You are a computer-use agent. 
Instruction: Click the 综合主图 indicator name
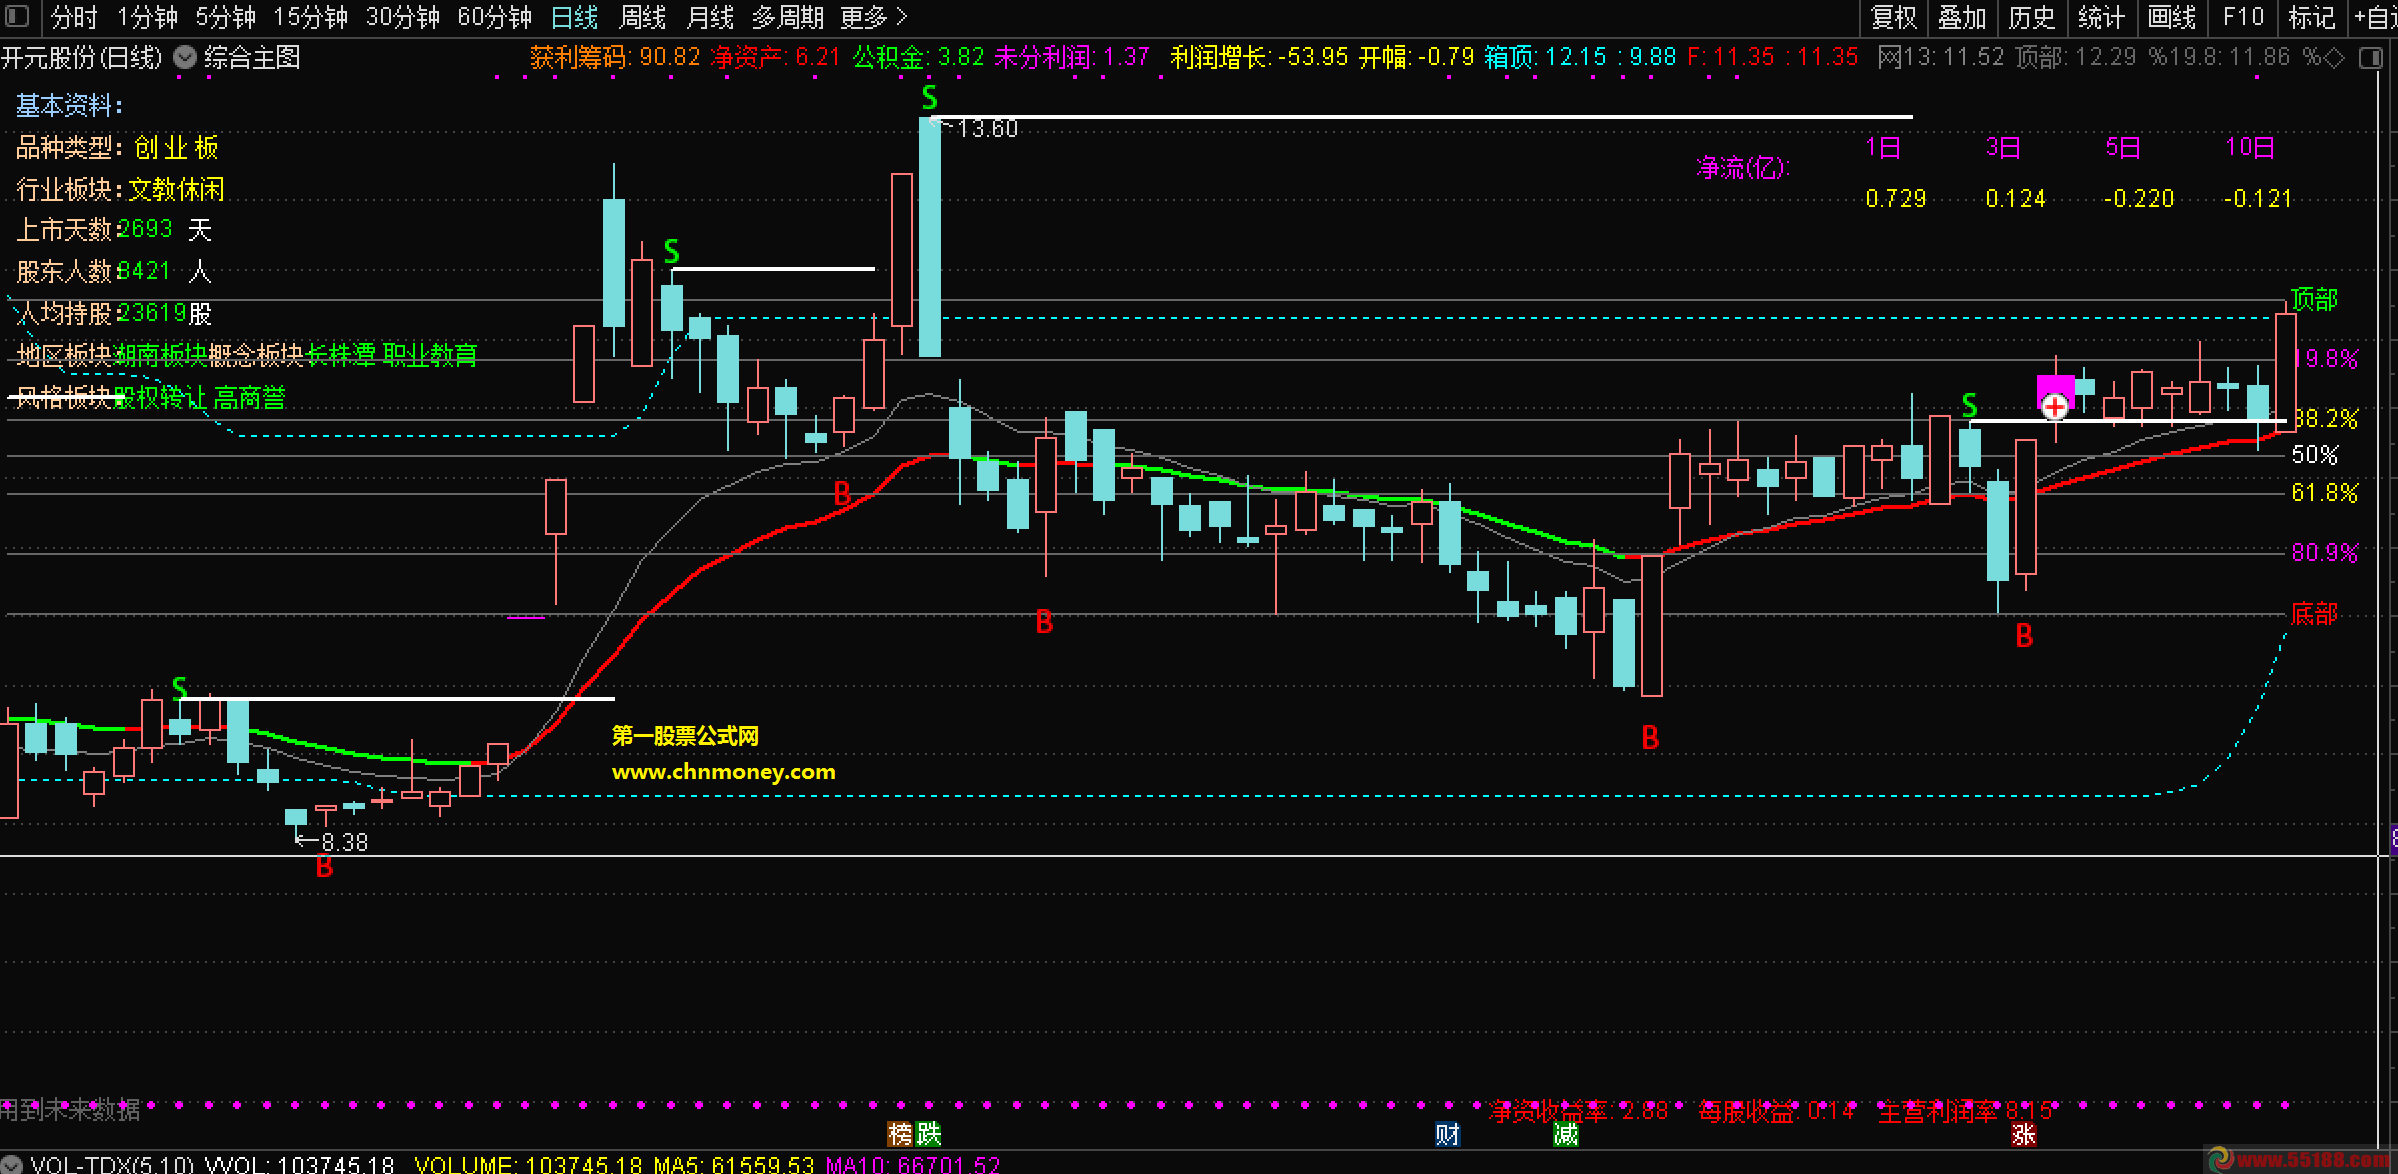click(x=252, y=57)
